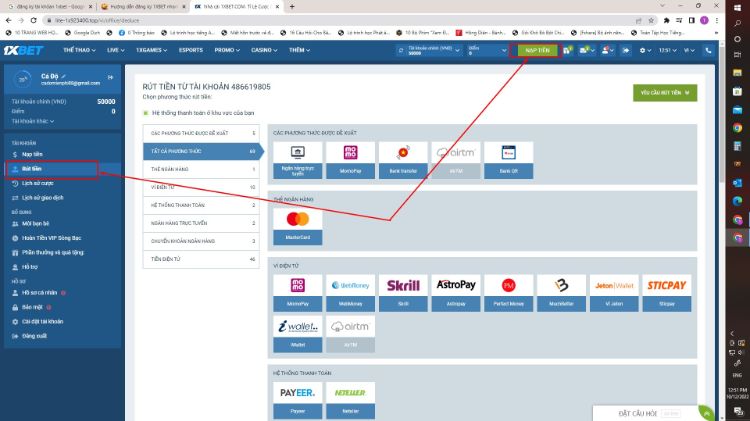The height and width of the screenshot is (421, 750).
Task: Open the THÊM dropdown
Action: tap(299, 50)
